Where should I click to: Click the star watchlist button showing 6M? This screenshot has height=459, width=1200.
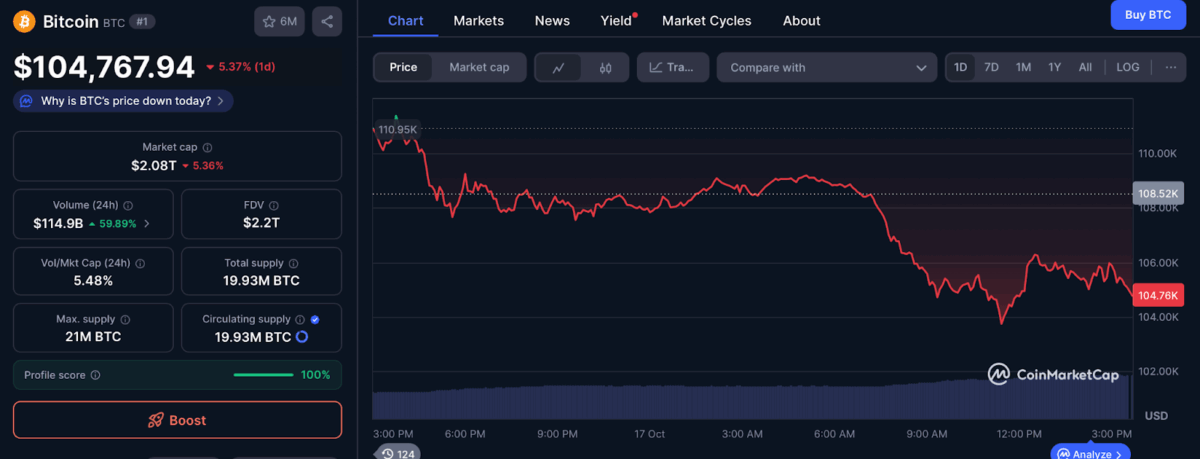pos(280,21)
